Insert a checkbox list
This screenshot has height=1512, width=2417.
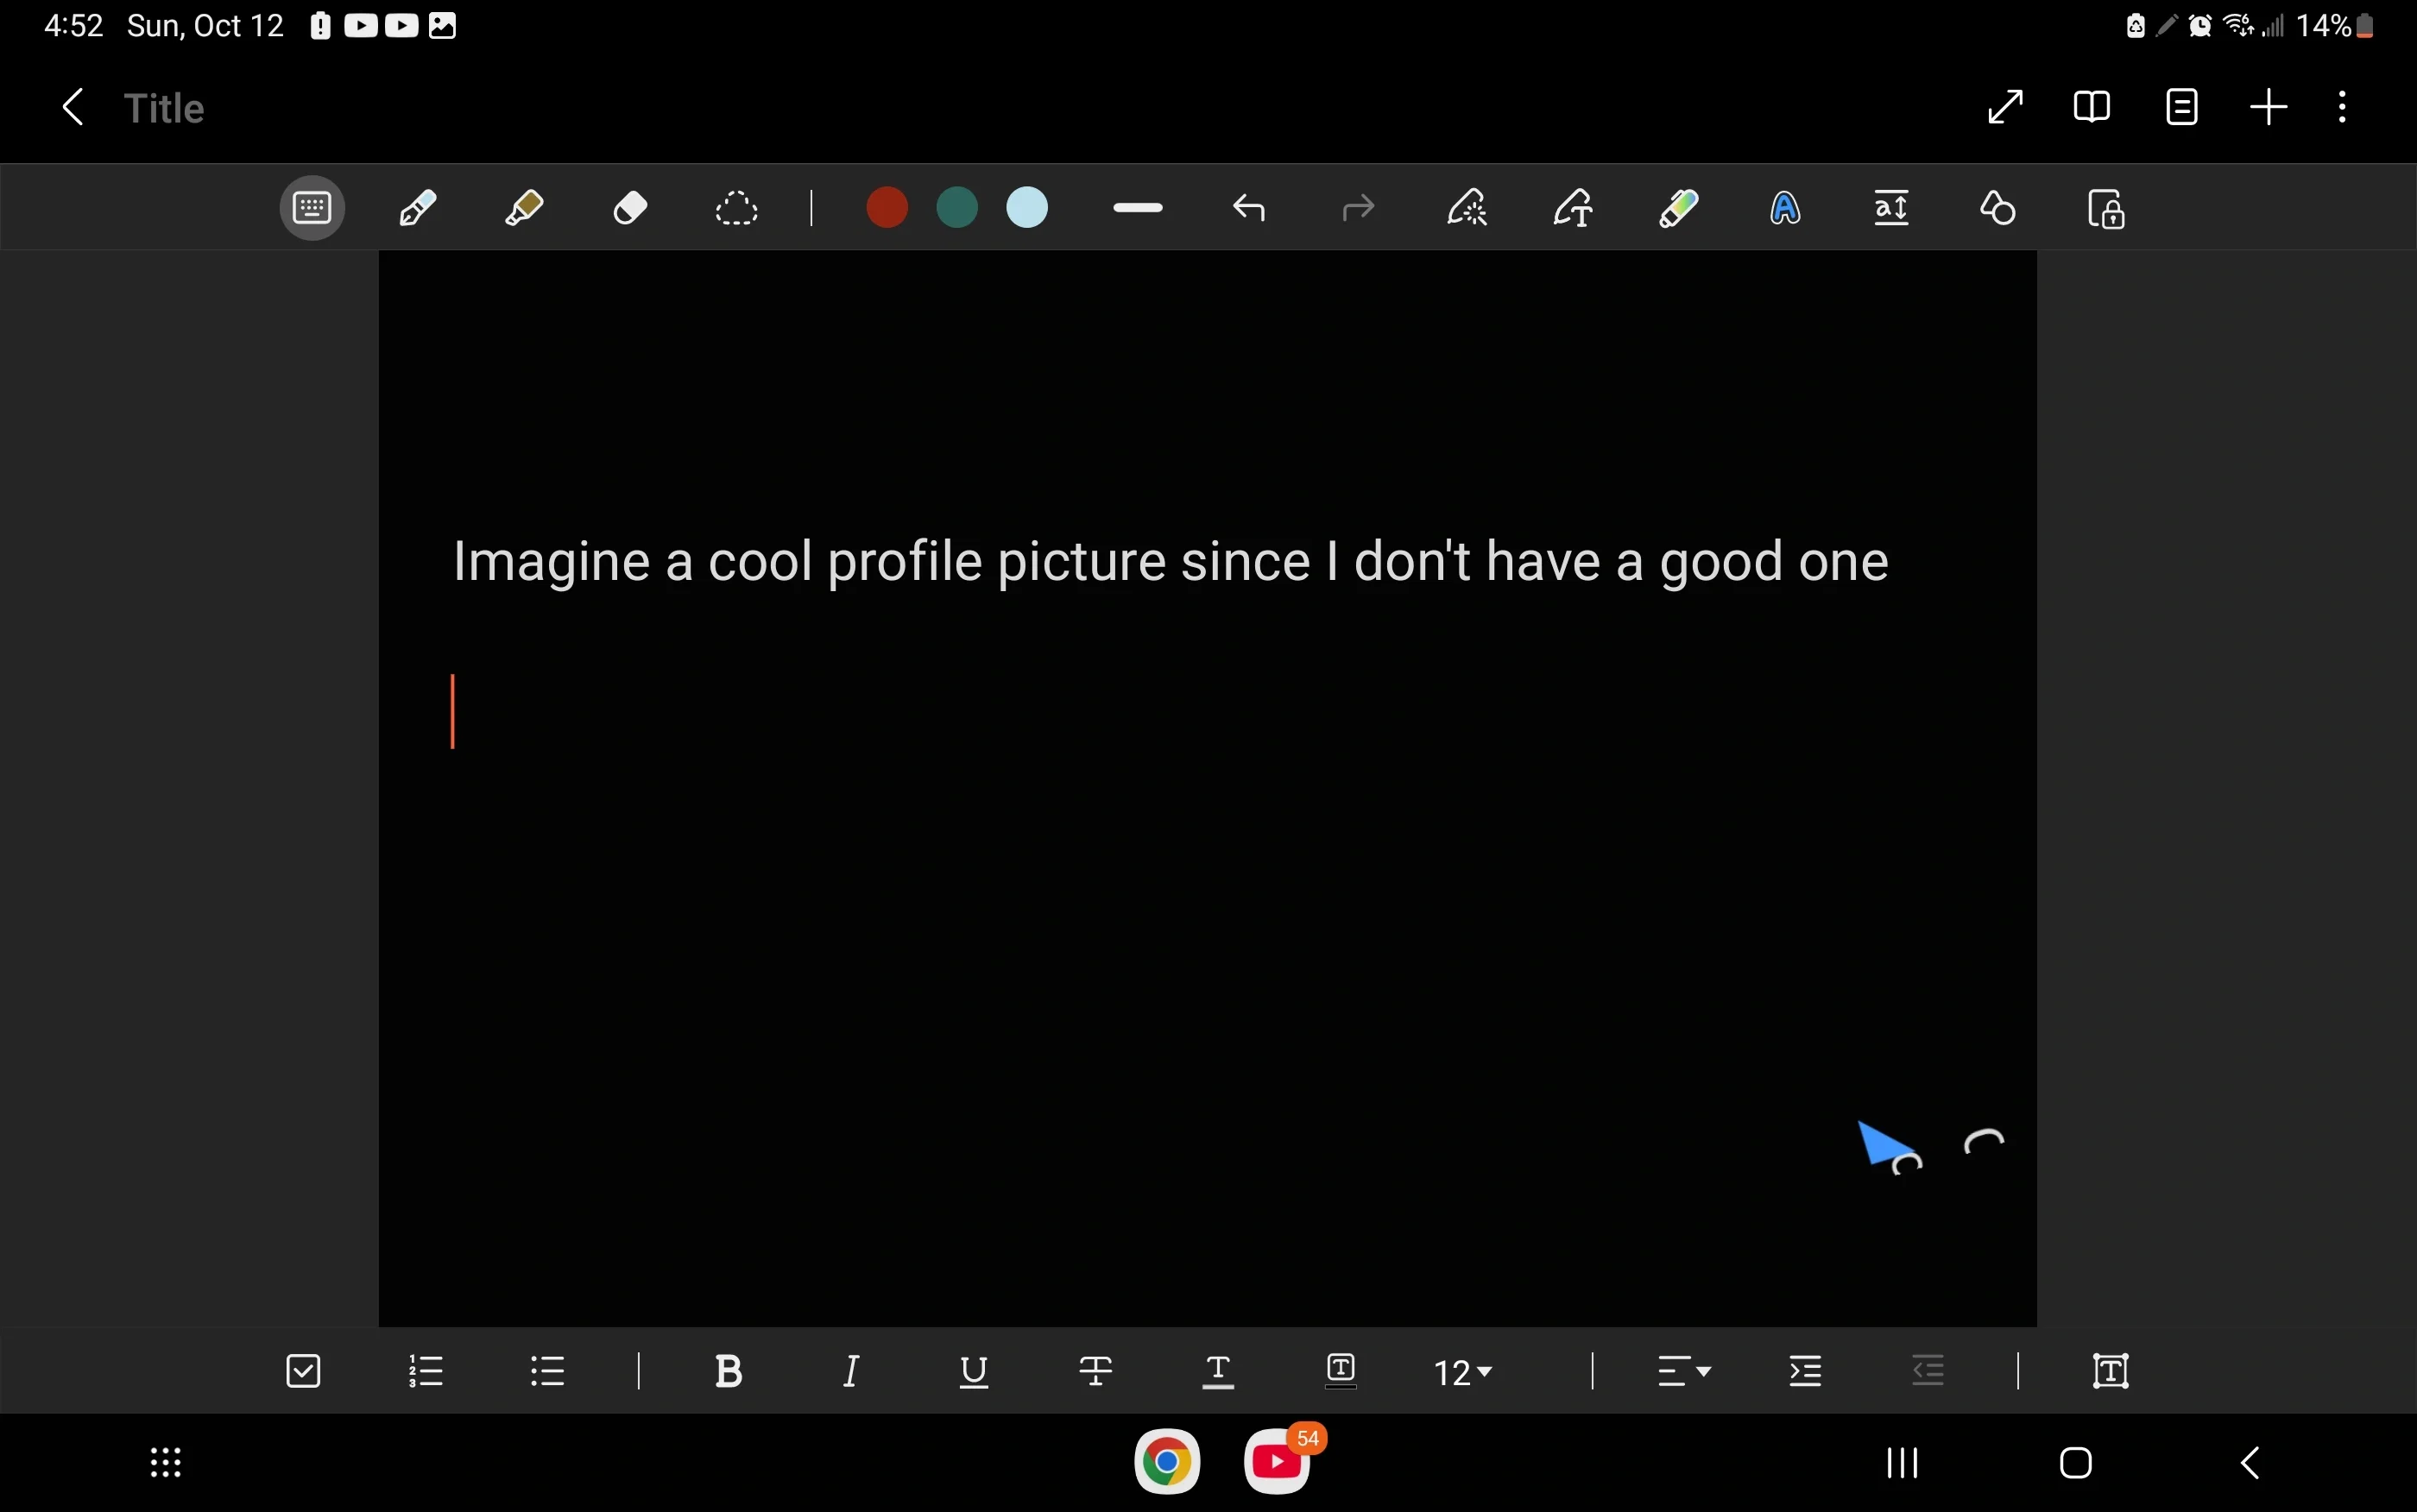(x=304, y=1371)
